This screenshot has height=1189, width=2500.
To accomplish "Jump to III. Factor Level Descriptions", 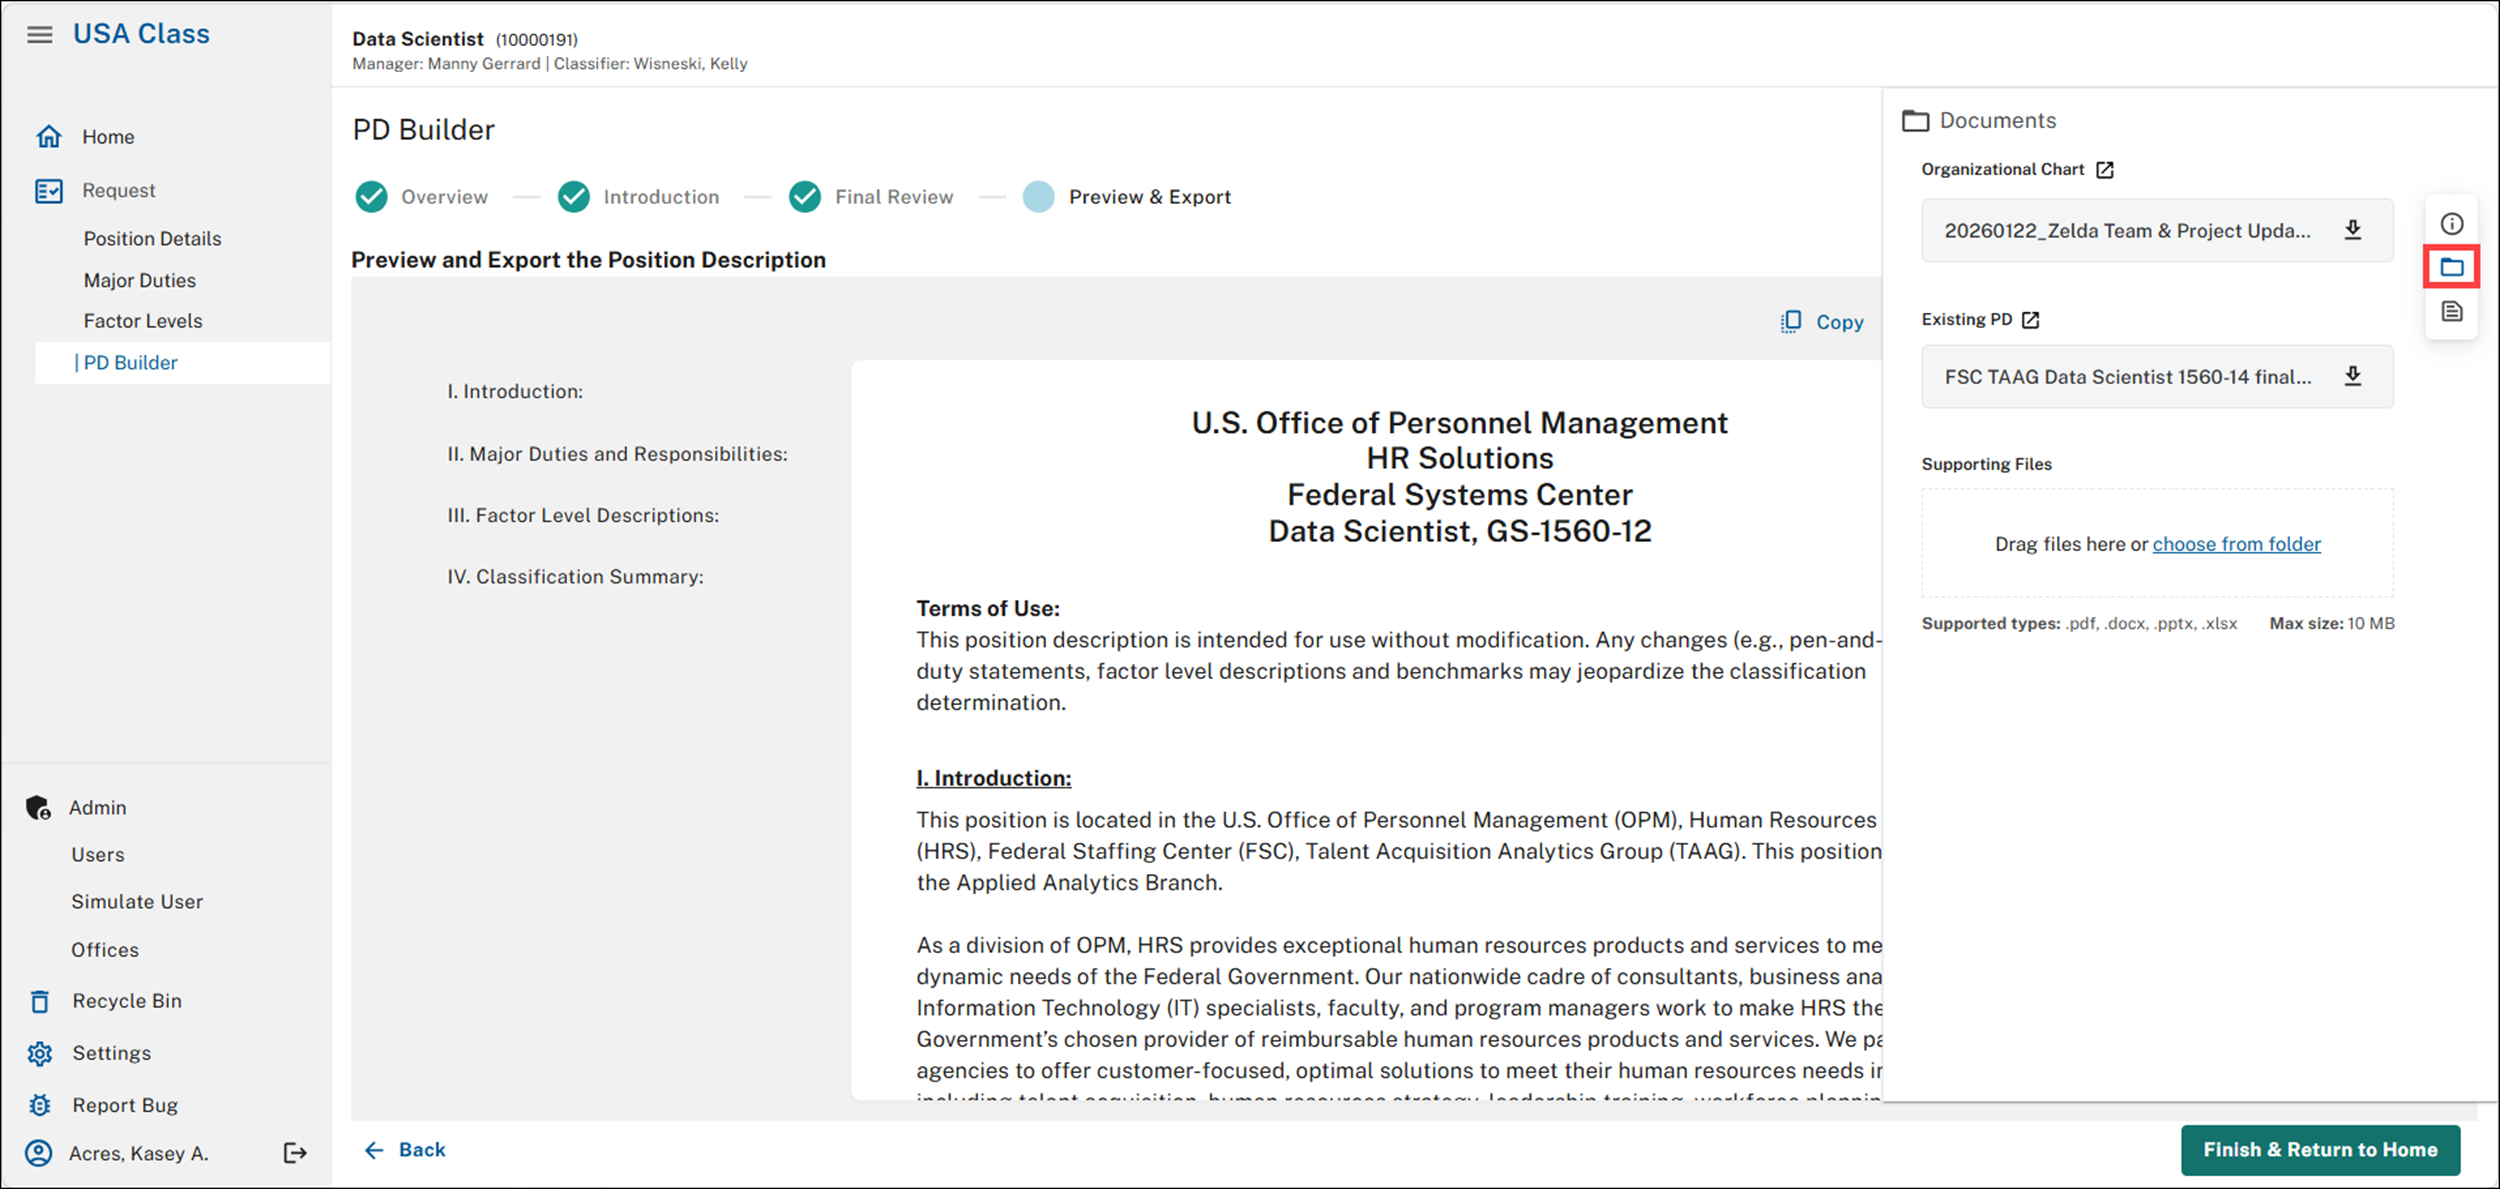I will coord(583,515).
